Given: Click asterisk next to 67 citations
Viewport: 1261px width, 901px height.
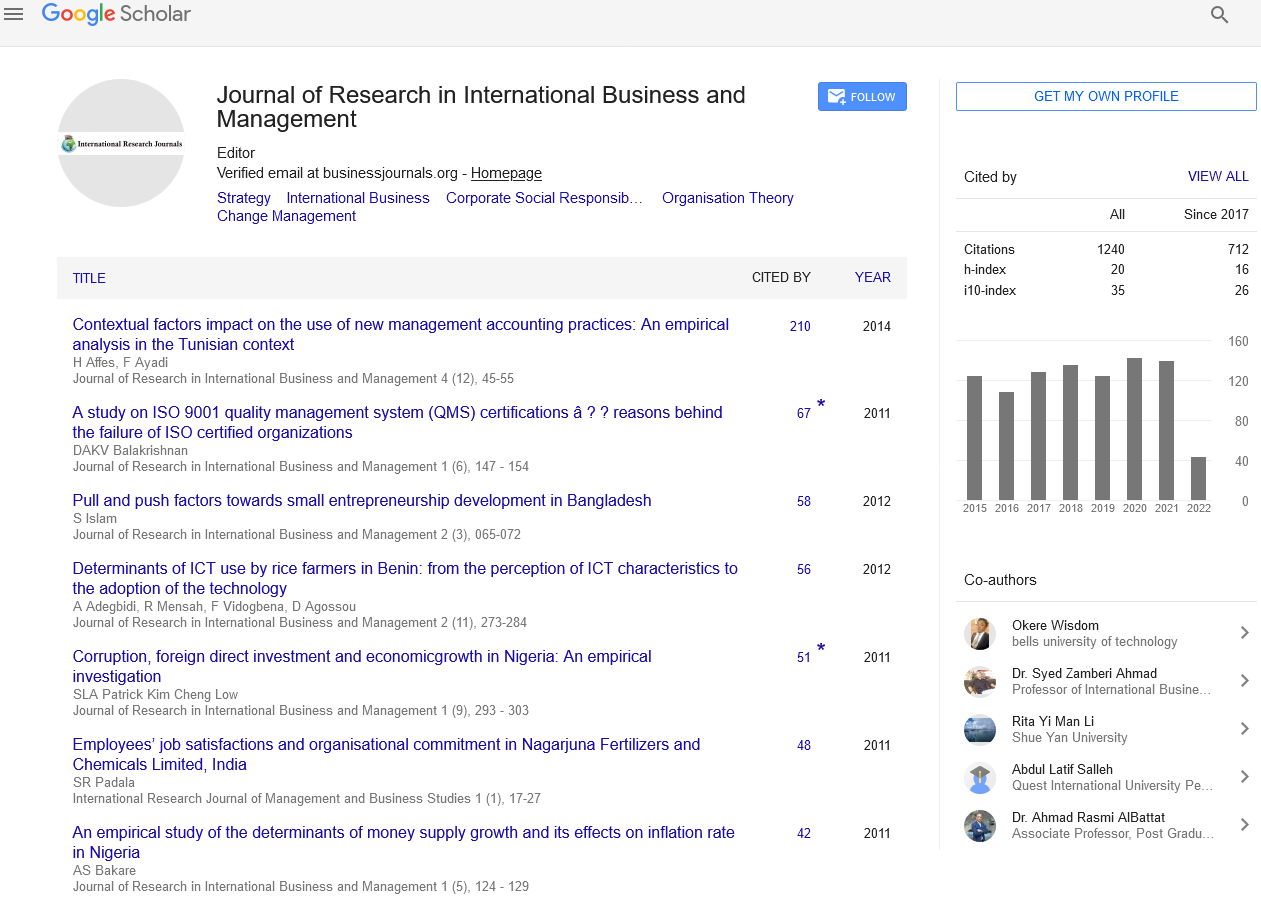Looking at the screenshot, I should tap(821, 405).
